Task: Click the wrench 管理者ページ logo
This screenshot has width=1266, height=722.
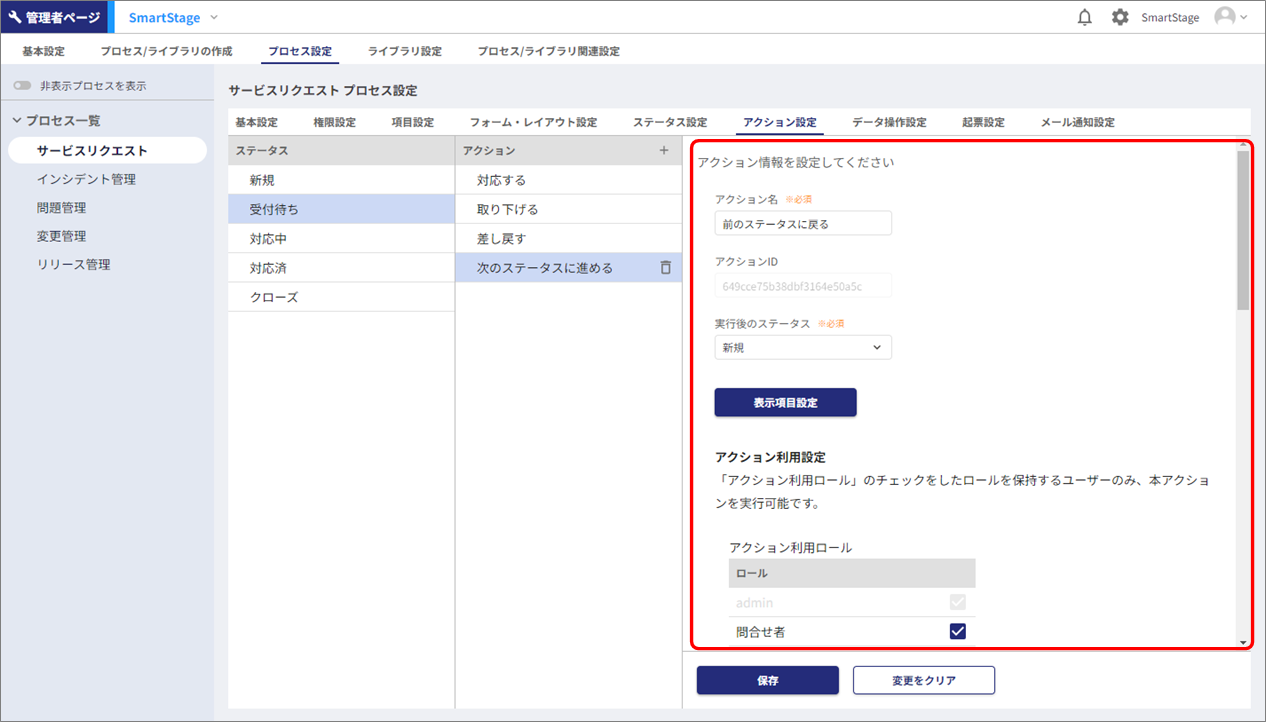Action: point(54,17)
